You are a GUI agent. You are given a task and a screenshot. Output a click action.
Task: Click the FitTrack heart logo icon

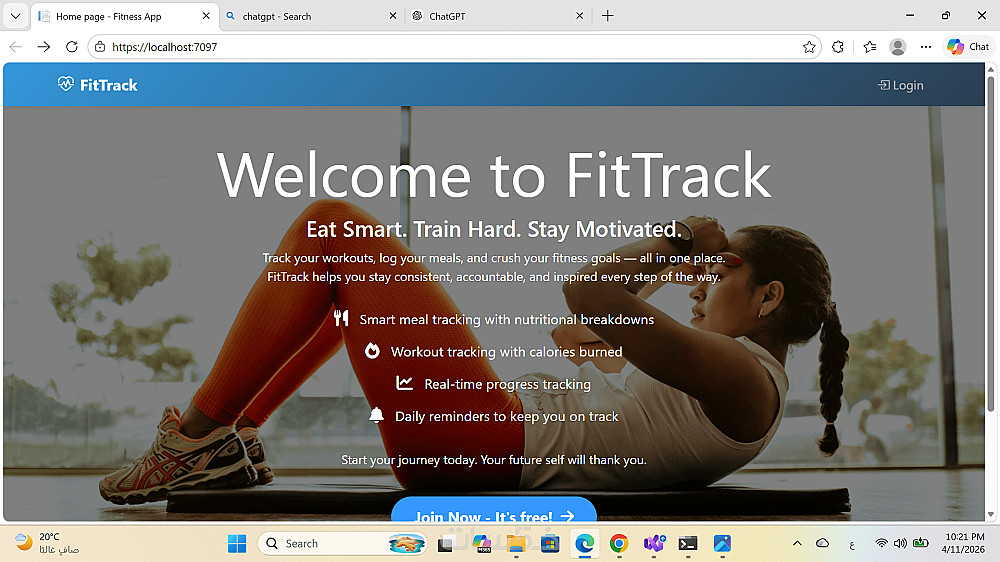66,84
